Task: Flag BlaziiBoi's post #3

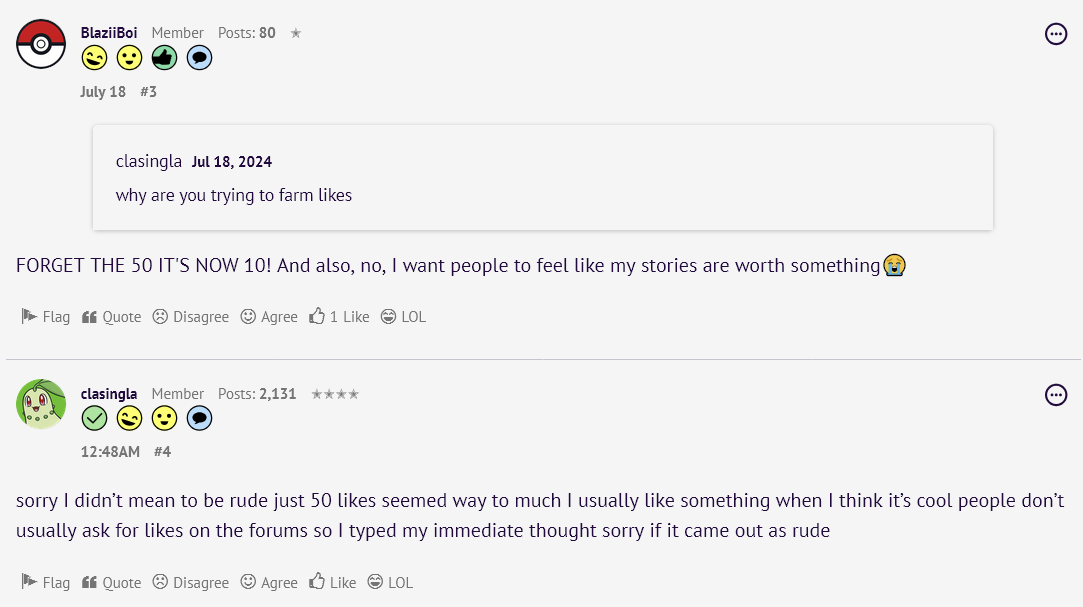Action: point(46,316)
